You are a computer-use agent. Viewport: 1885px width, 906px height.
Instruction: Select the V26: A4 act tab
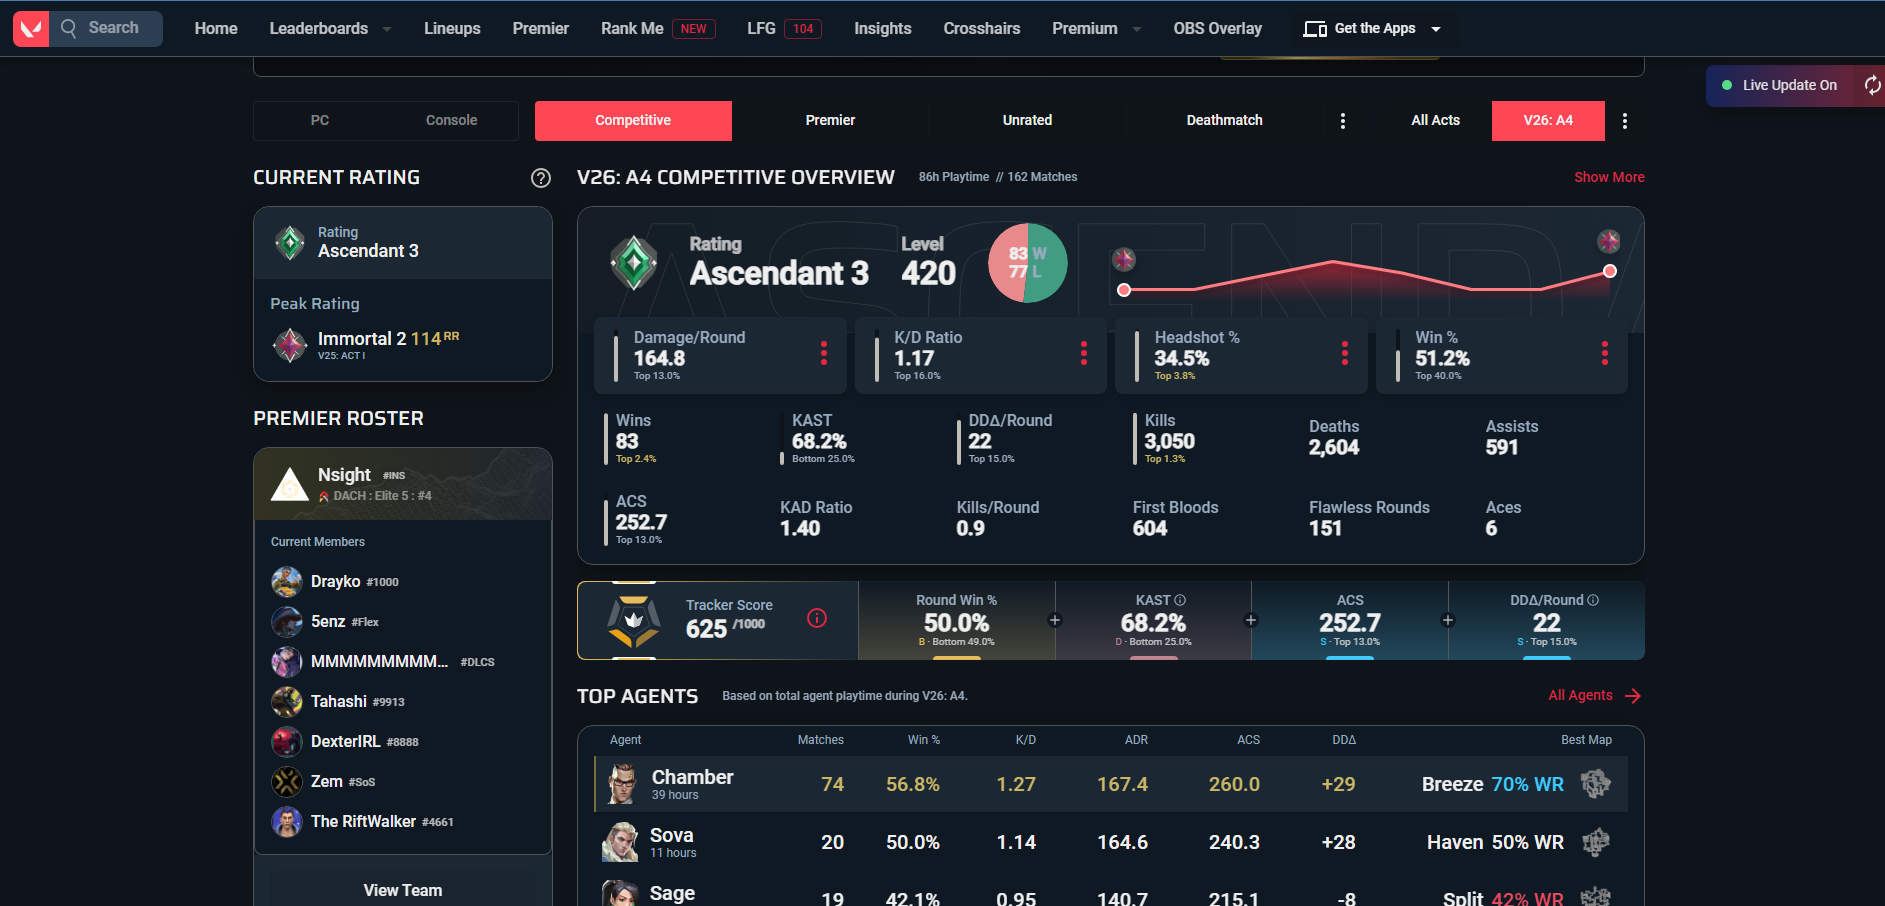1548,121
